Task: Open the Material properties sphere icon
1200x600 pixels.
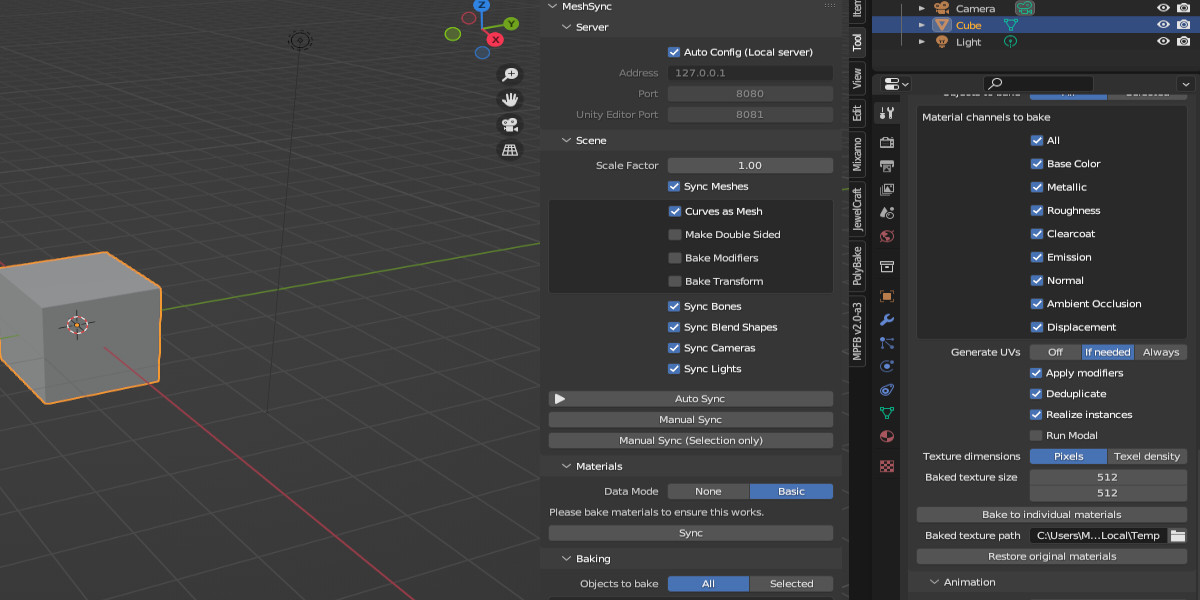Action: coord(886,437)
